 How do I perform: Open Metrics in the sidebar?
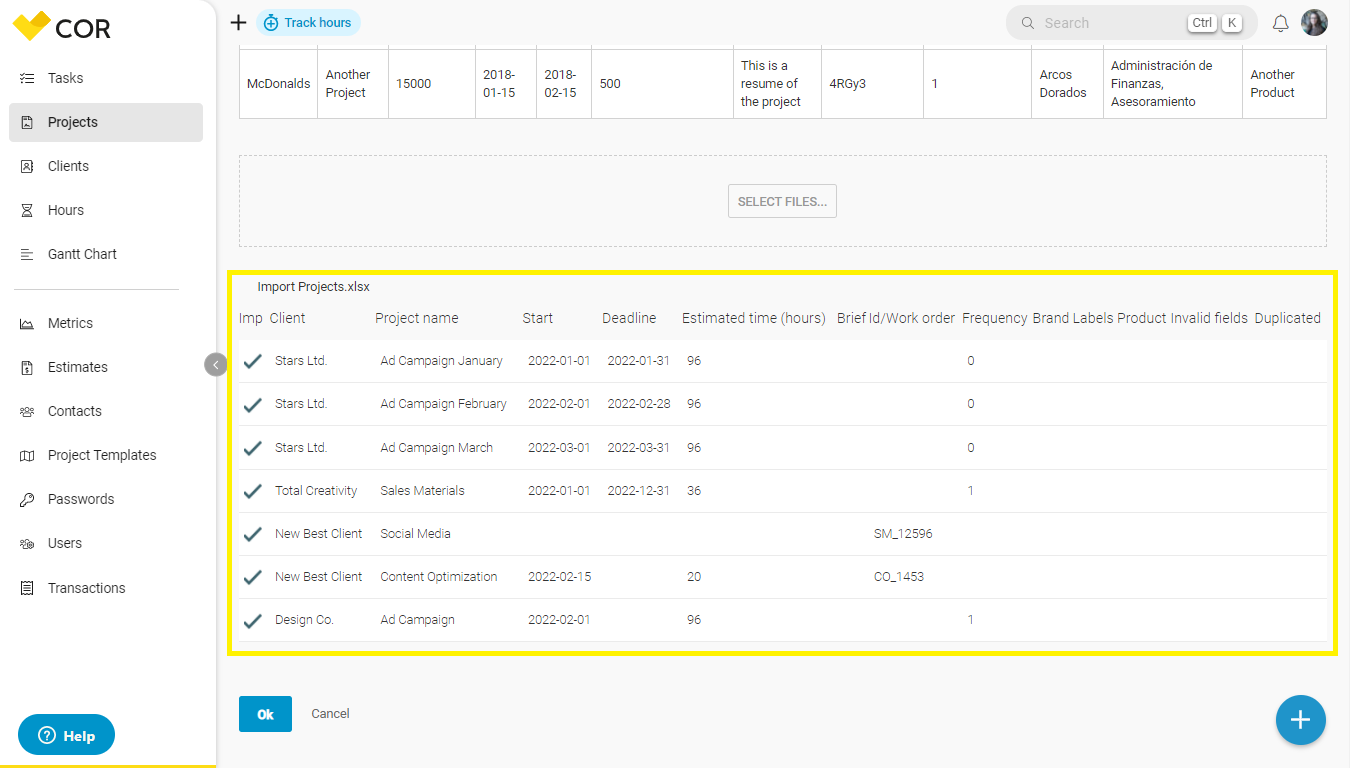pyautogui.click(x=70, y=323)
